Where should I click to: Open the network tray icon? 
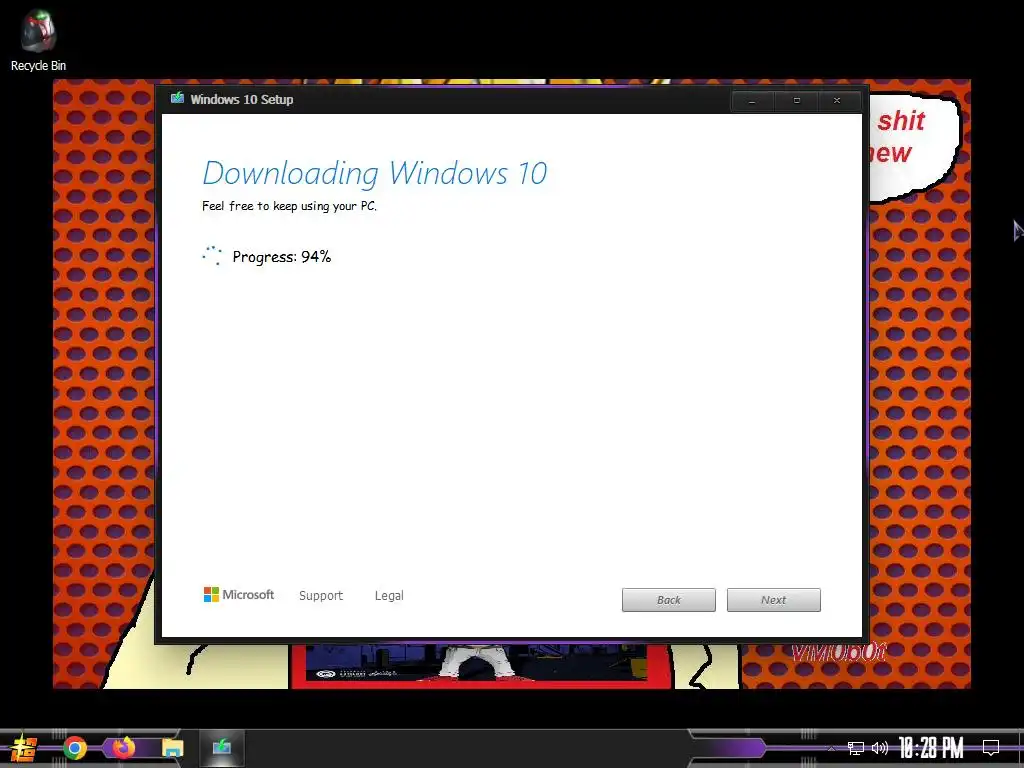click(x=856, y=748)
